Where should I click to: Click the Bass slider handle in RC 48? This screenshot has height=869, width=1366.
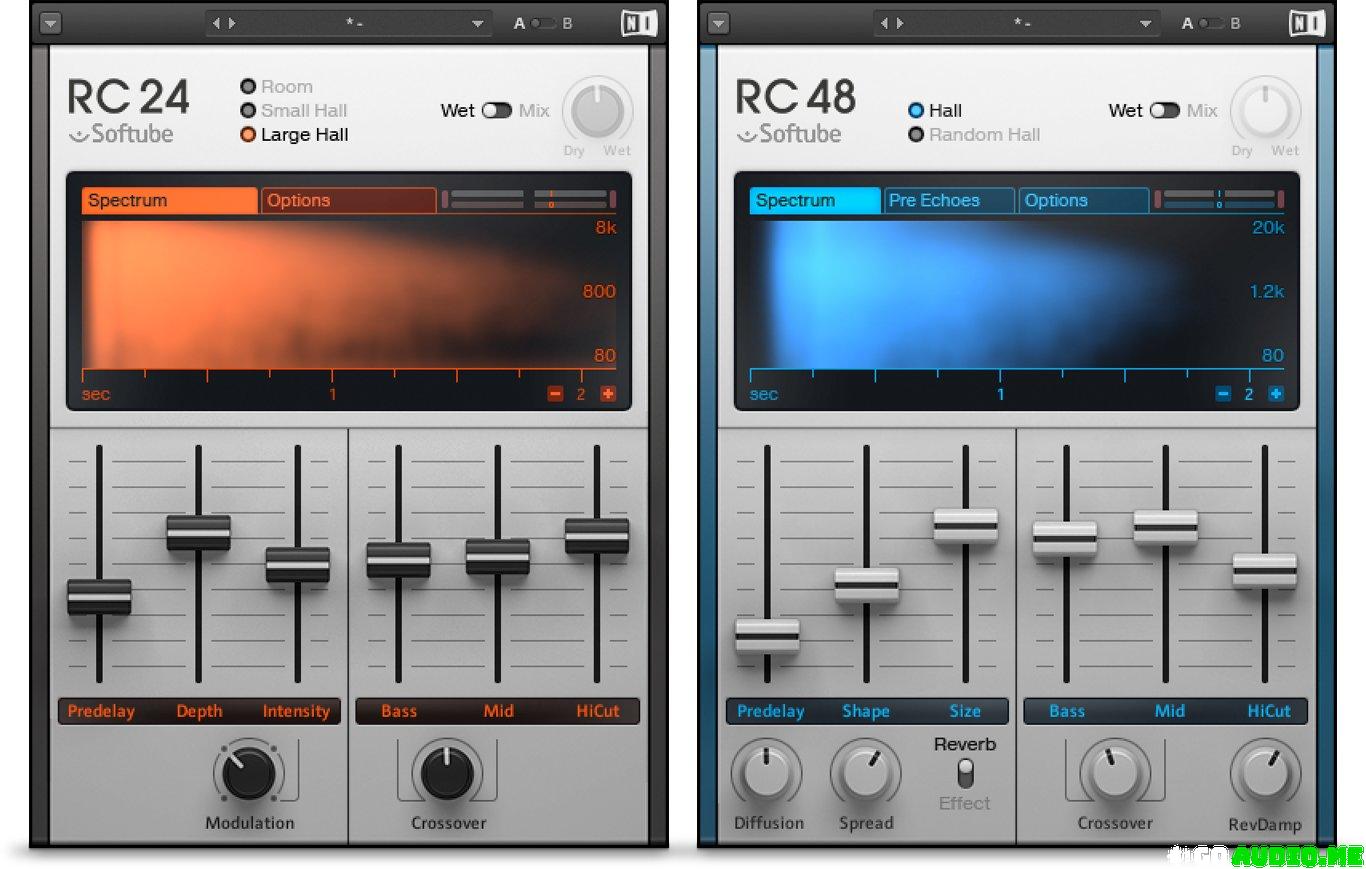tap(1065, 539)
